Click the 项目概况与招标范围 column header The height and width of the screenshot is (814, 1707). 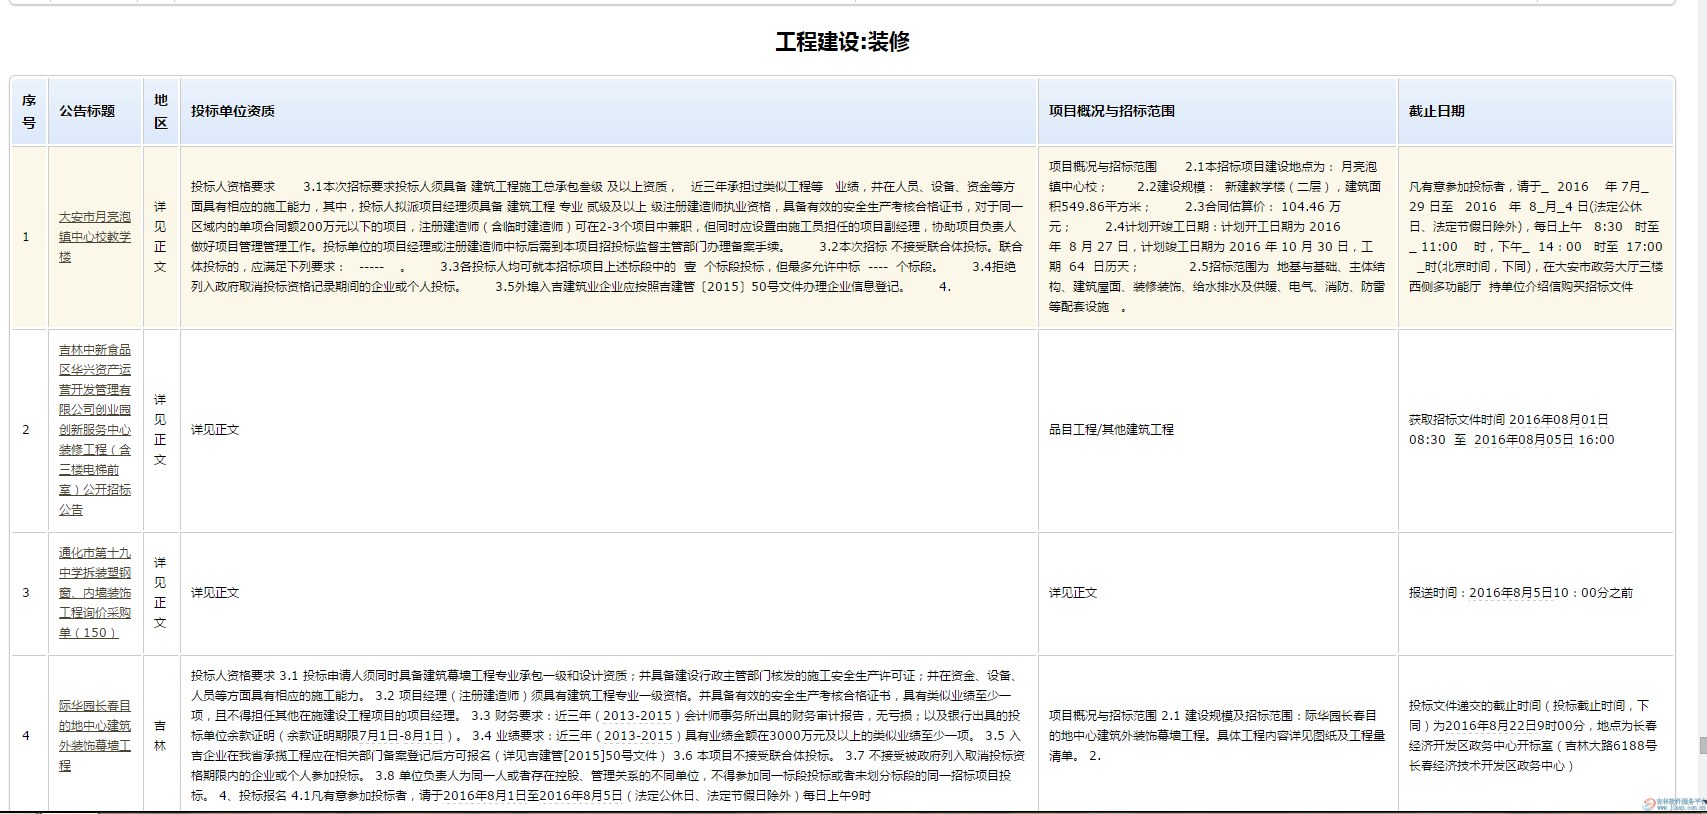click(1111, 111)
